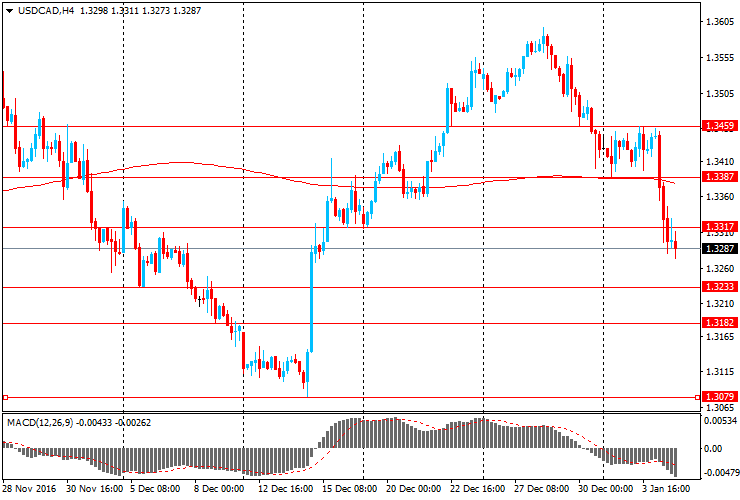Click right square handle of 1.3079 line
740x500 pixels.
[x=697, y=397]
